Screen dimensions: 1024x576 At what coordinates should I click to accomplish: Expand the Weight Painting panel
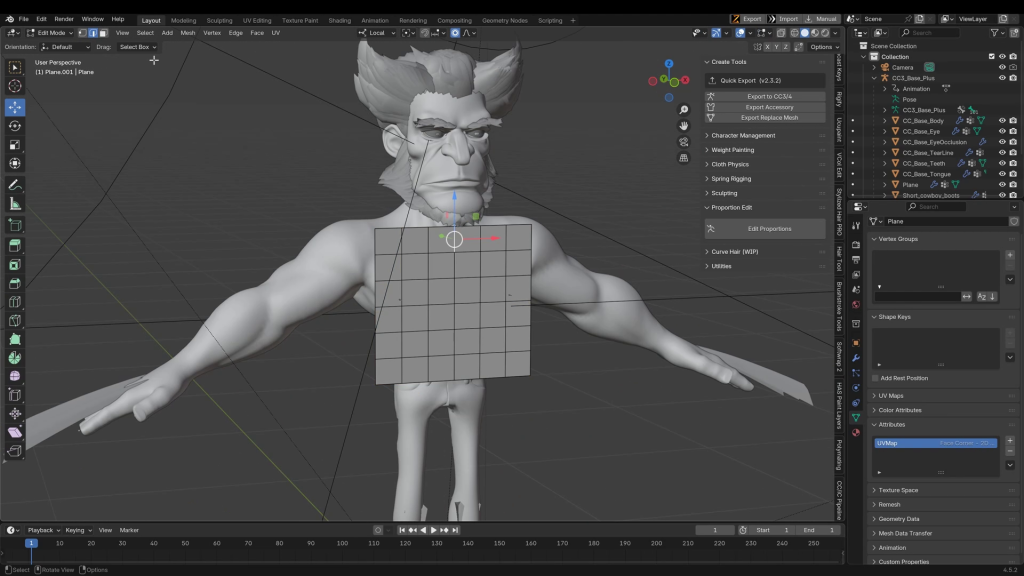(732, 150)
